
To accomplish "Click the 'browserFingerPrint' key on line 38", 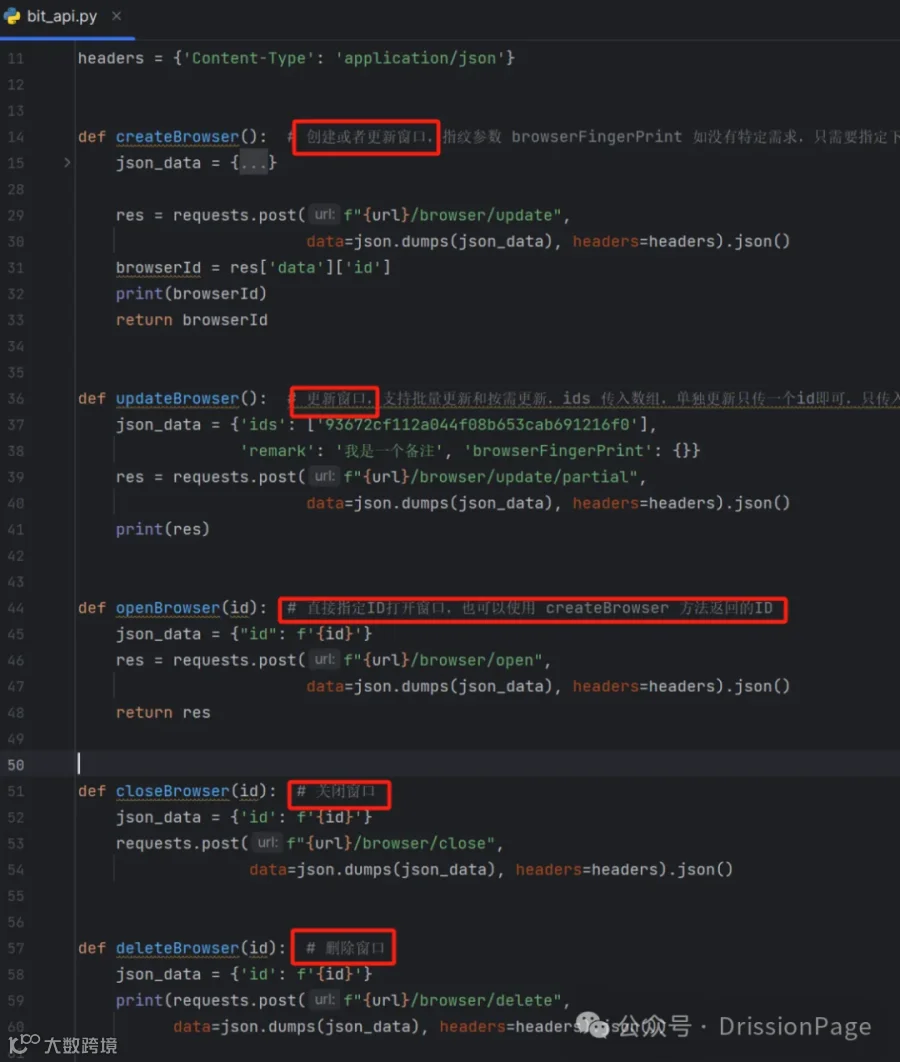I will click(557, 450).
